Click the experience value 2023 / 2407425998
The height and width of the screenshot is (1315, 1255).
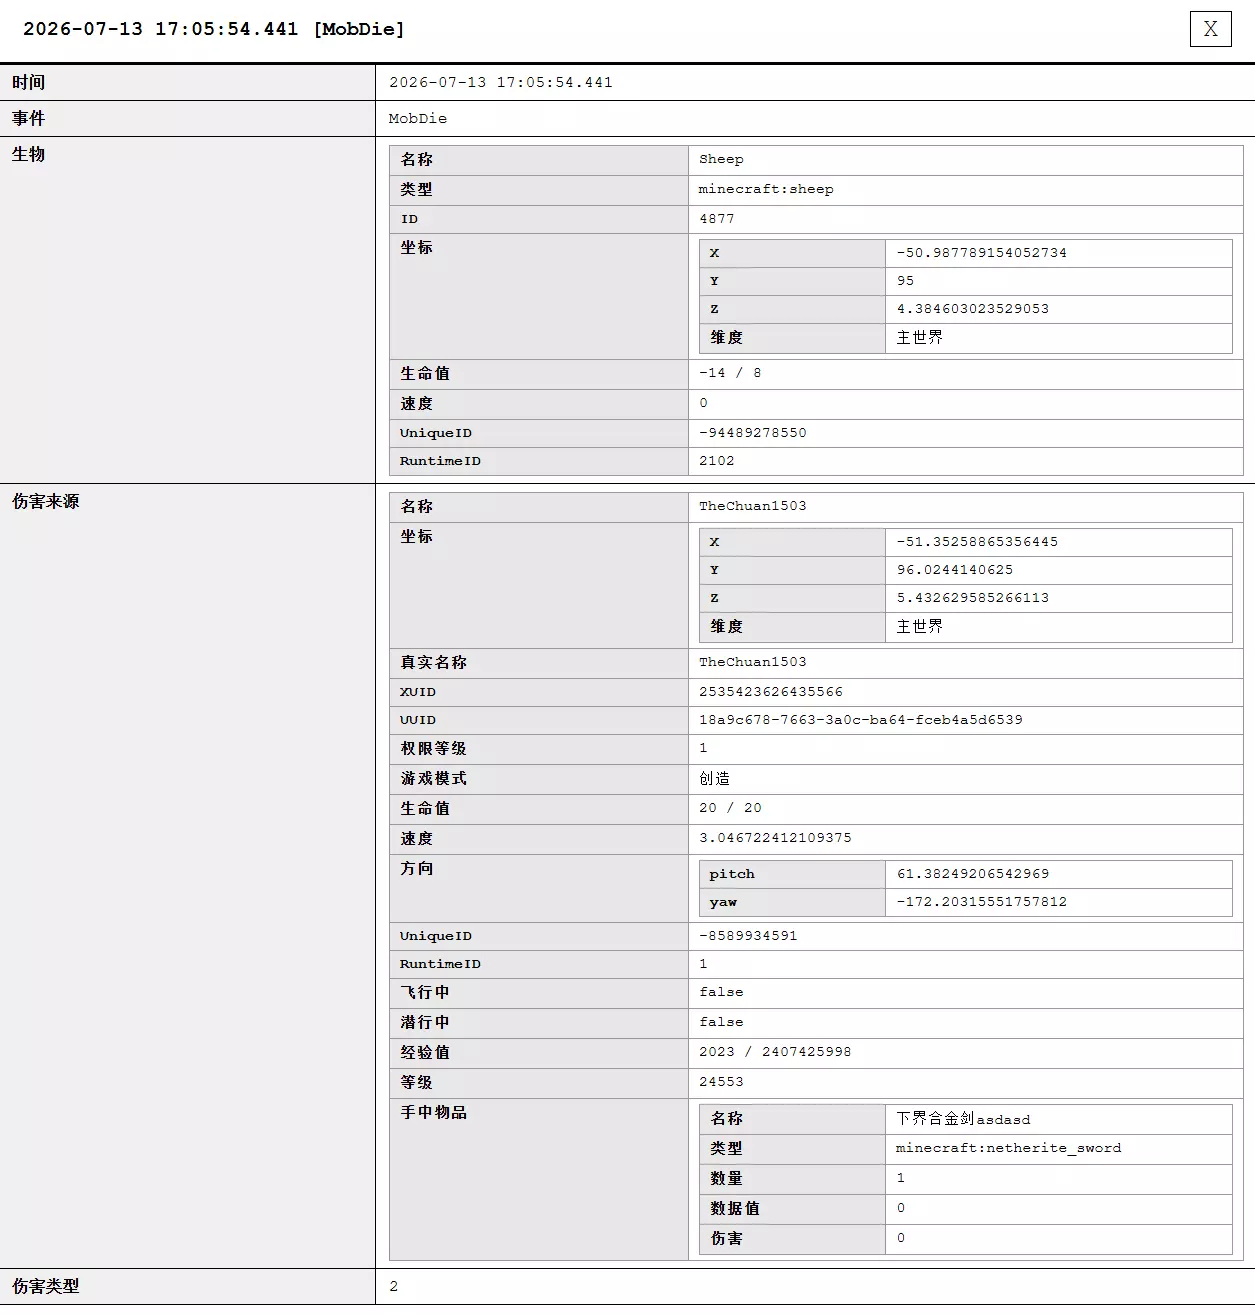(x=775, y=1052)
